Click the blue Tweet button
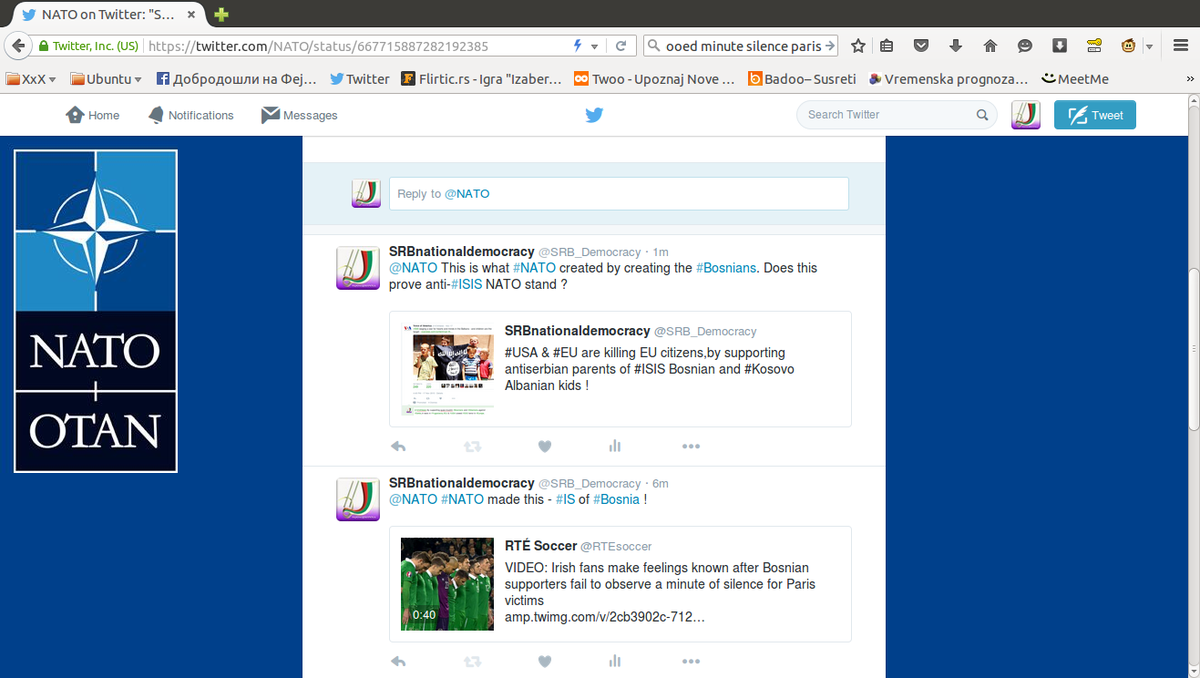1200x678 pixels. click(x=1095, y=115)
